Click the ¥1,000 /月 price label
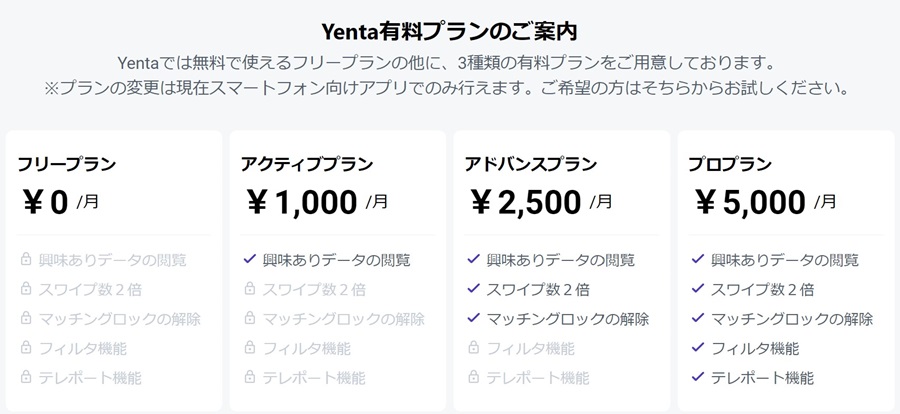 (x=317, y=203)
